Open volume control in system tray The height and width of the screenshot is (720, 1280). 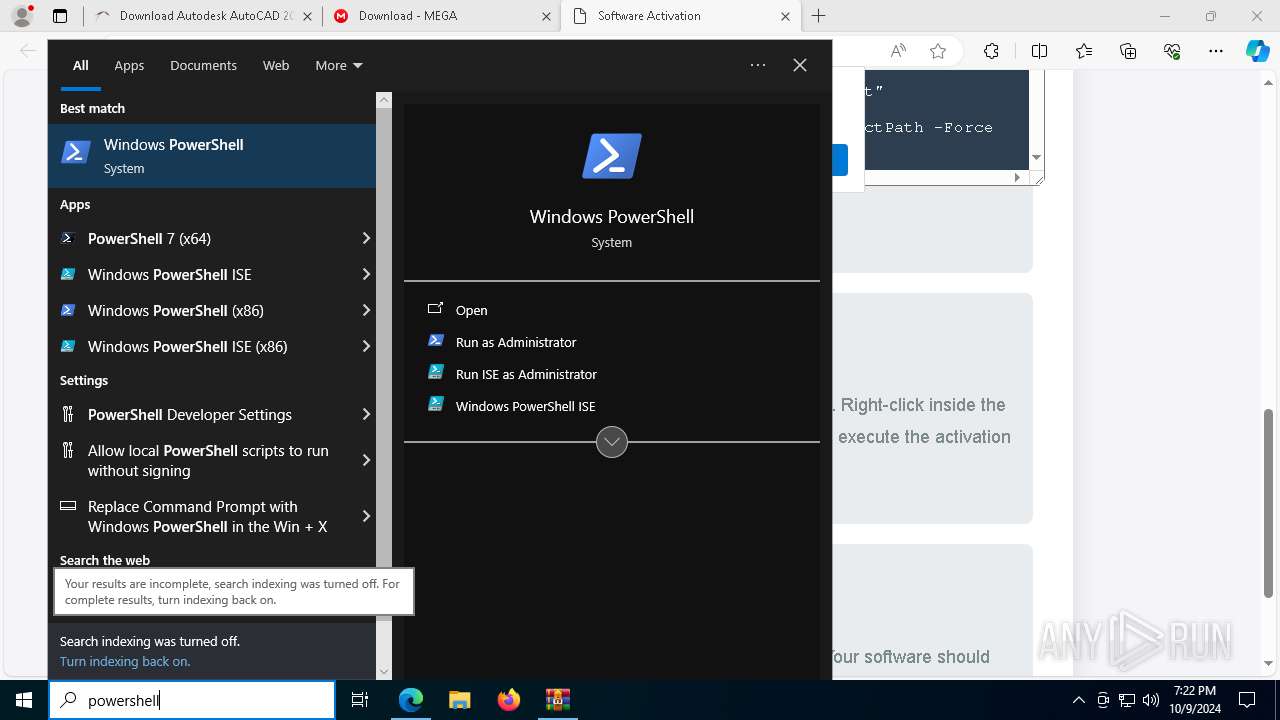(x=1151, y=700)
